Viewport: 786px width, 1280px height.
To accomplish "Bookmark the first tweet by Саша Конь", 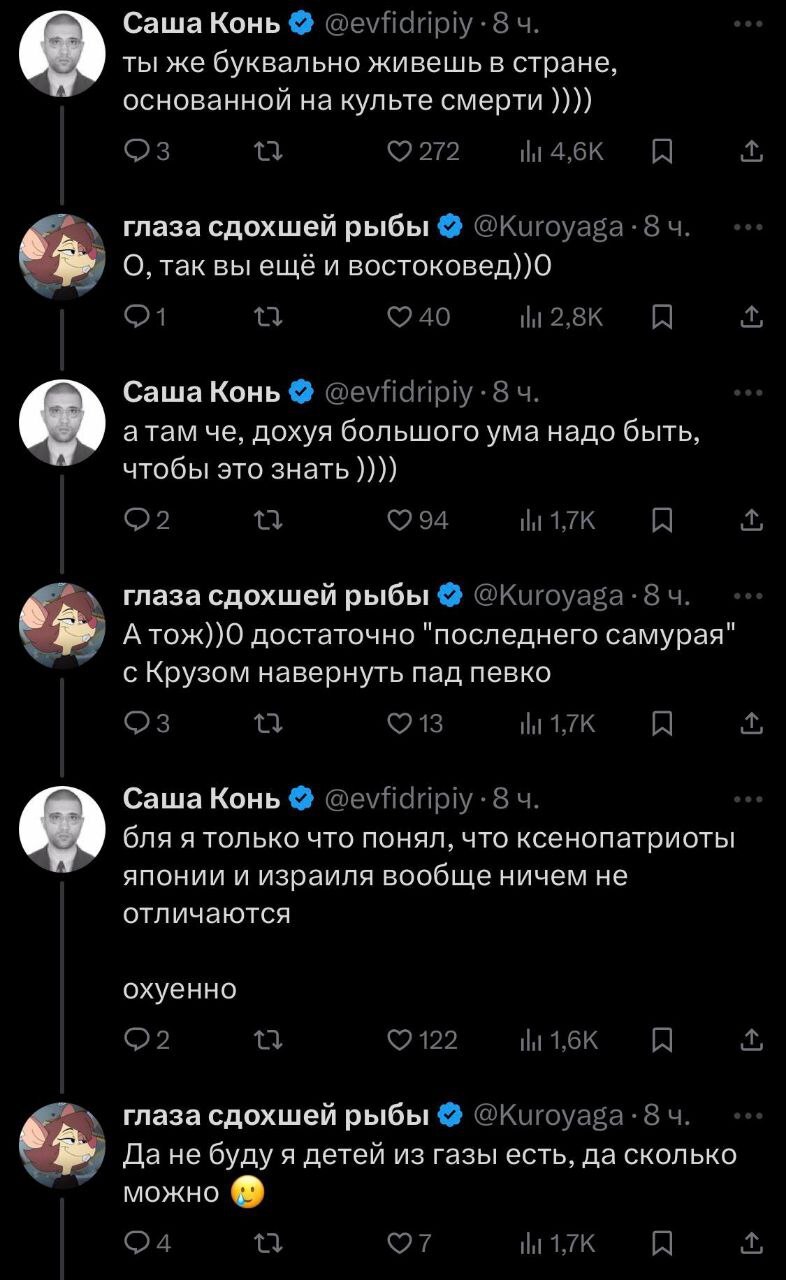I will [661, 151].
